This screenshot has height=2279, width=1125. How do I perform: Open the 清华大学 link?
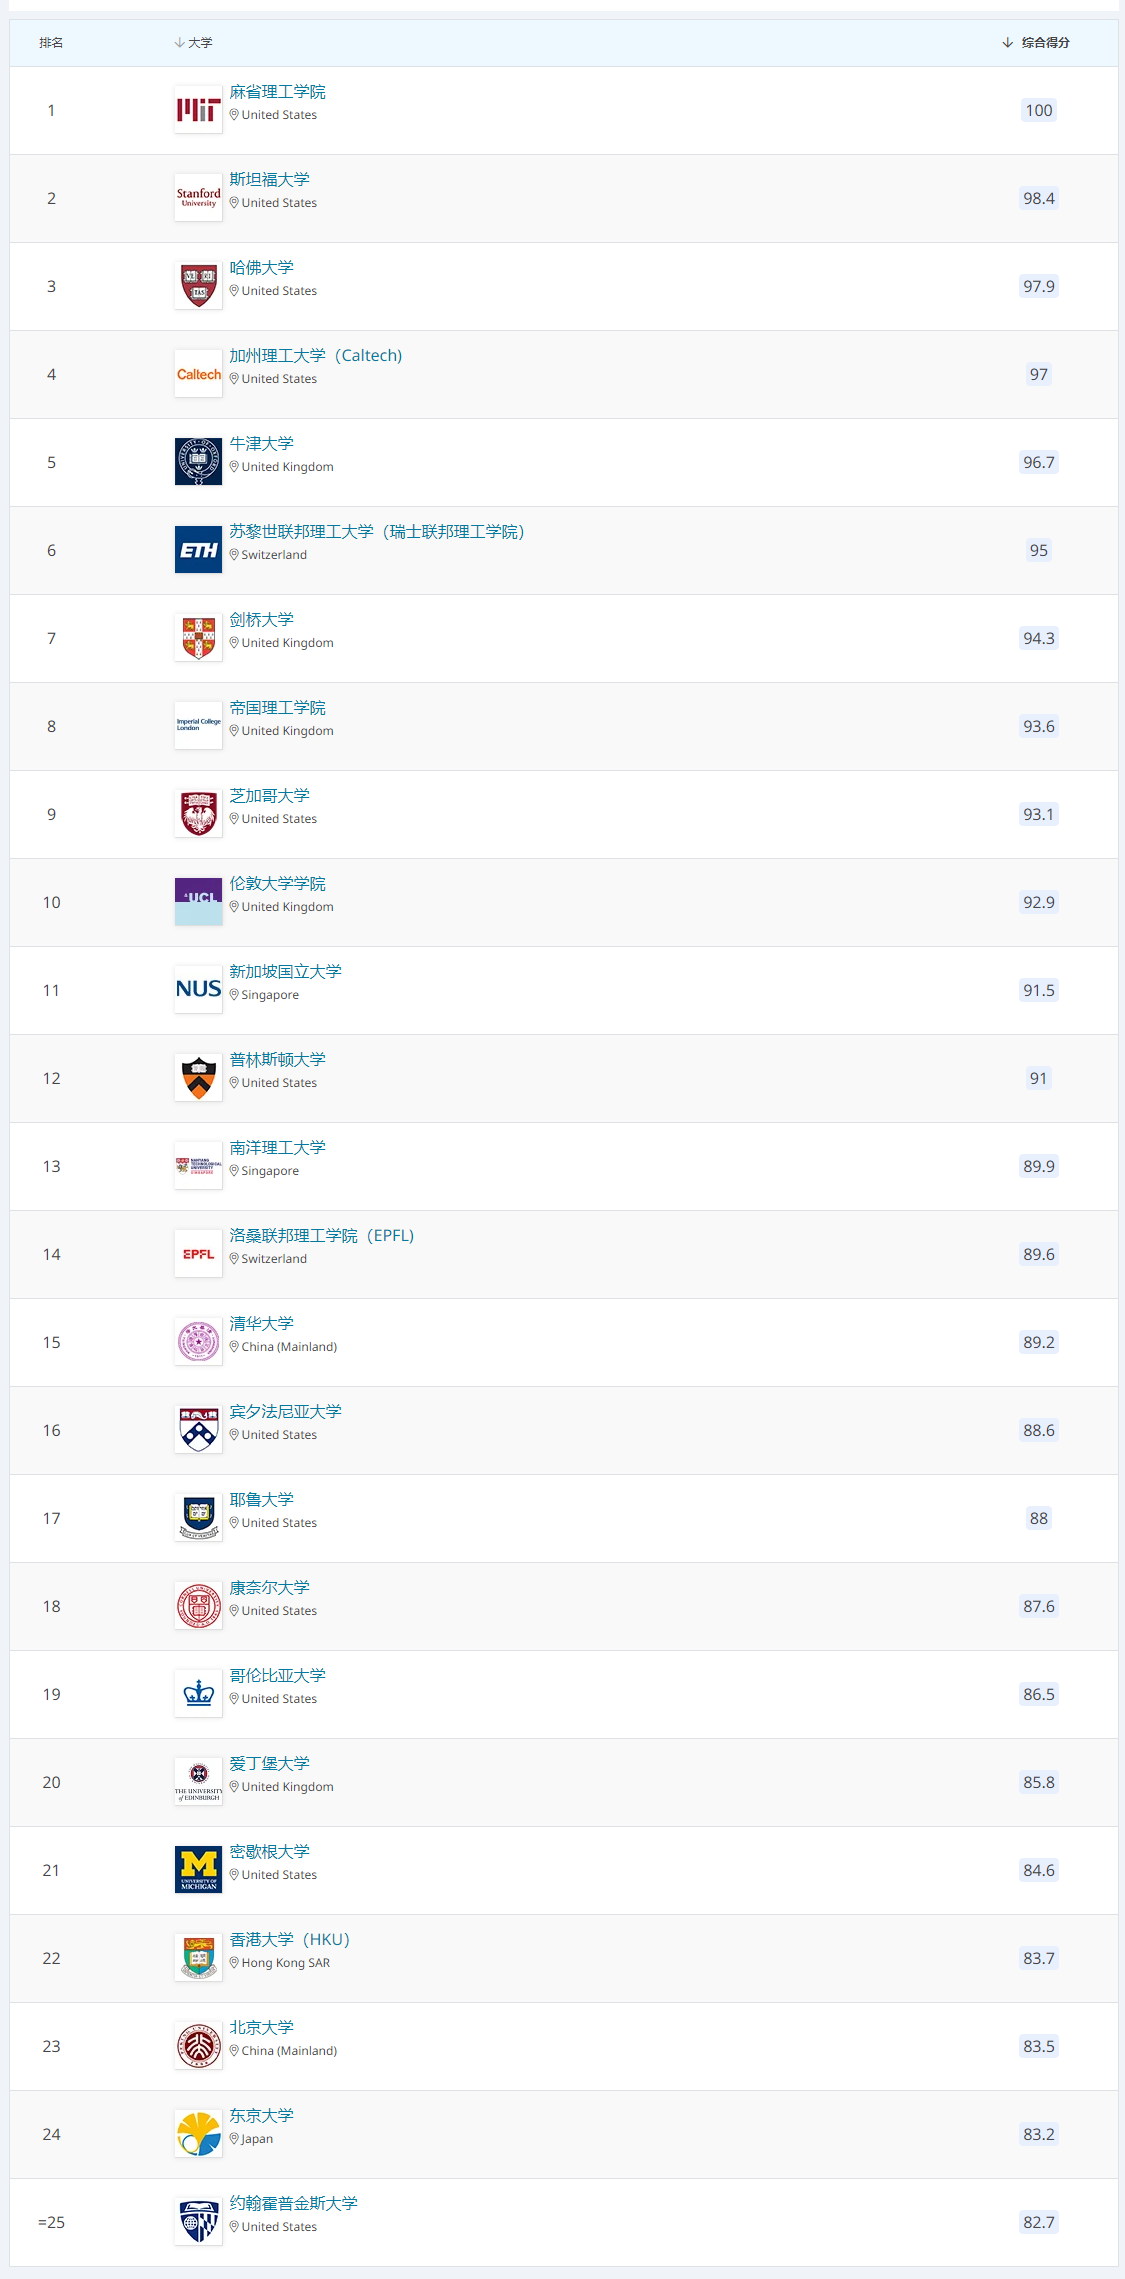[x=261, y=1324]
